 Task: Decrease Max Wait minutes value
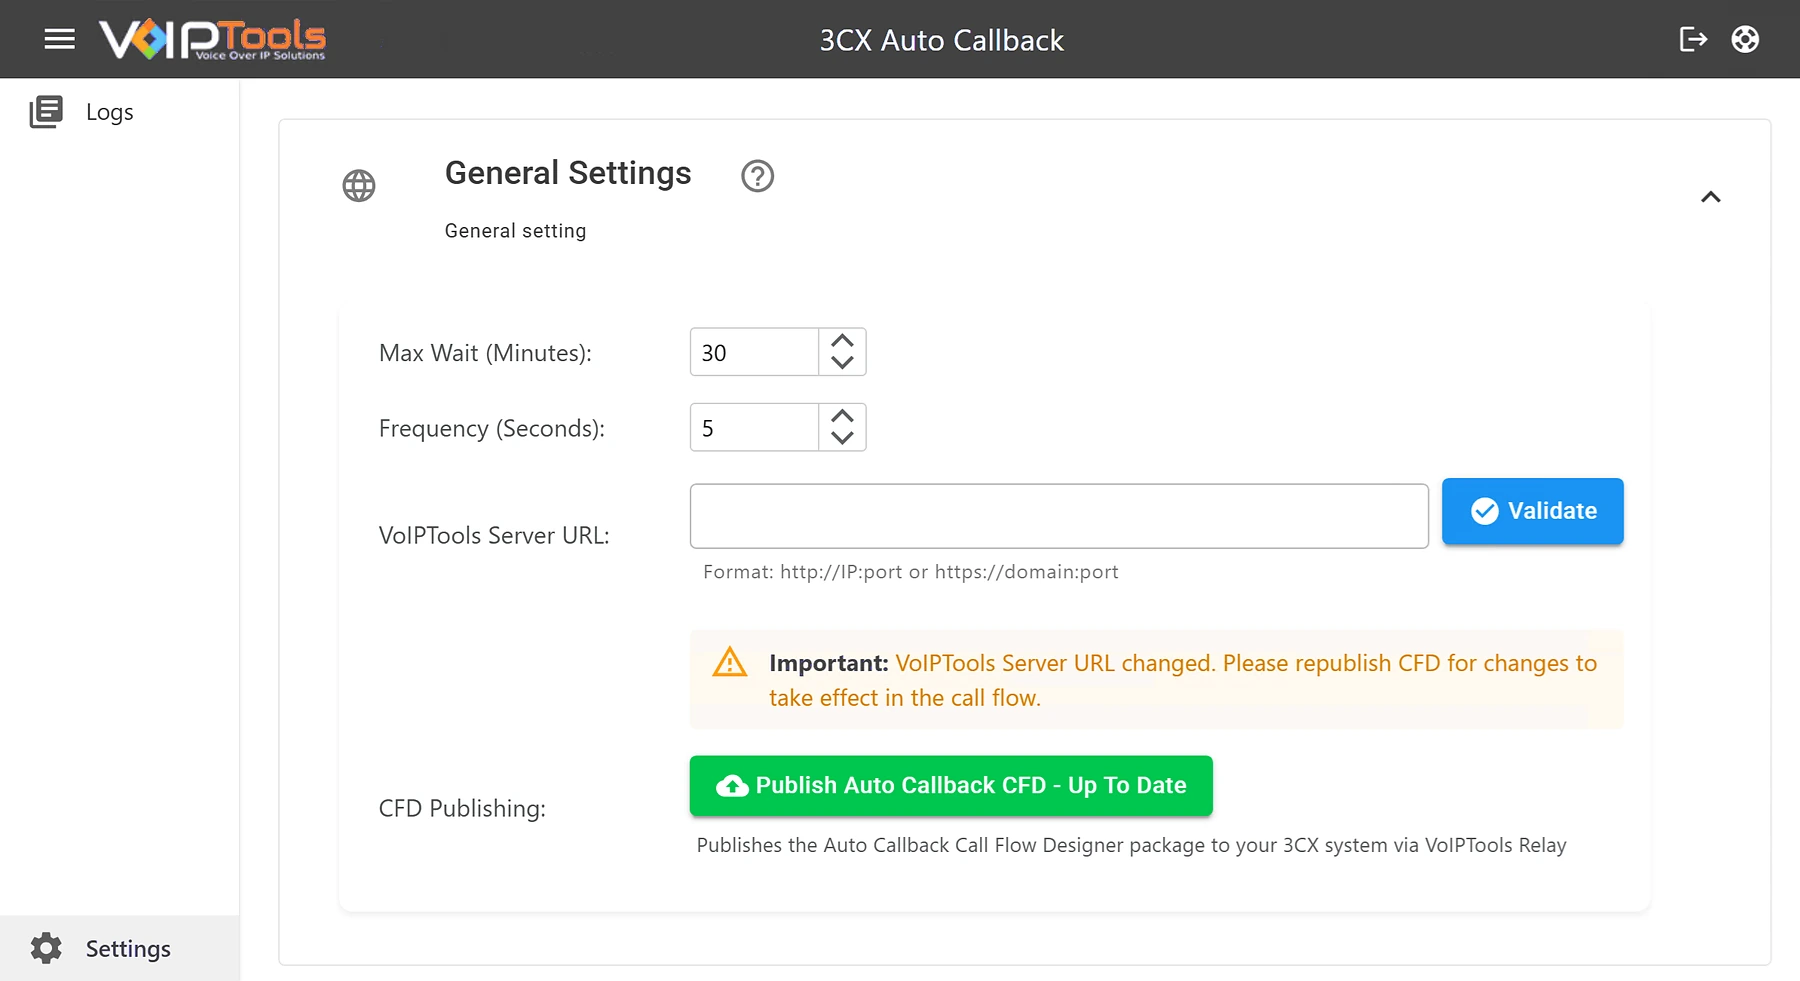[842, 363]
